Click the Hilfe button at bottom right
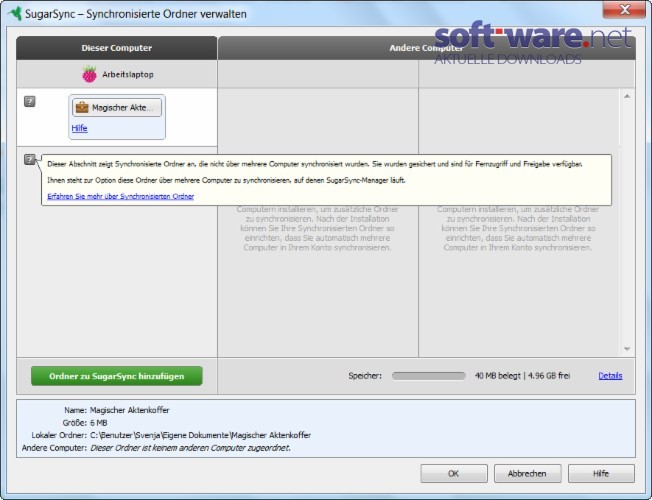Screen dimensions: 652x500 pos(601,473)
